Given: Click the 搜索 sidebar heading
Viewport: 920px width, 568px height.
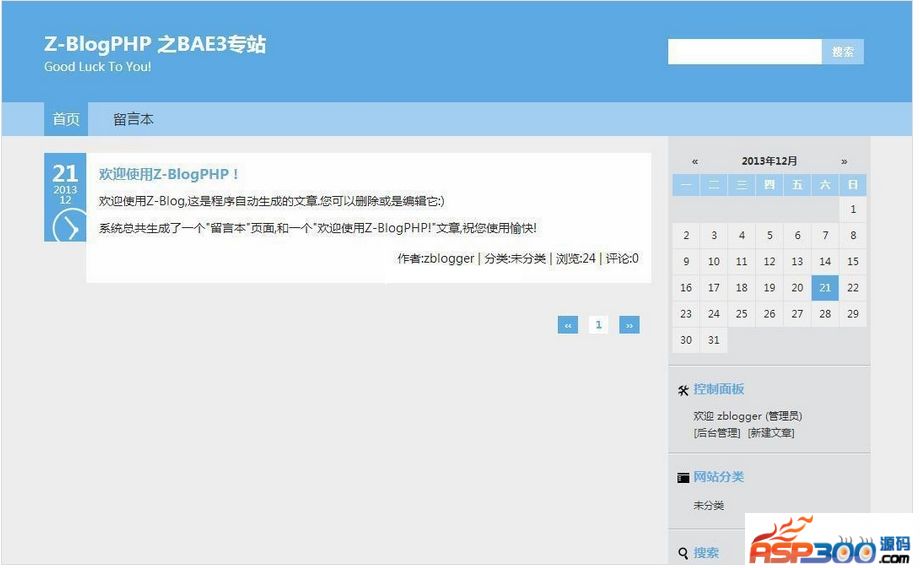Looking at the screenshot, I should pyautogui.click(x=706, y=553).
